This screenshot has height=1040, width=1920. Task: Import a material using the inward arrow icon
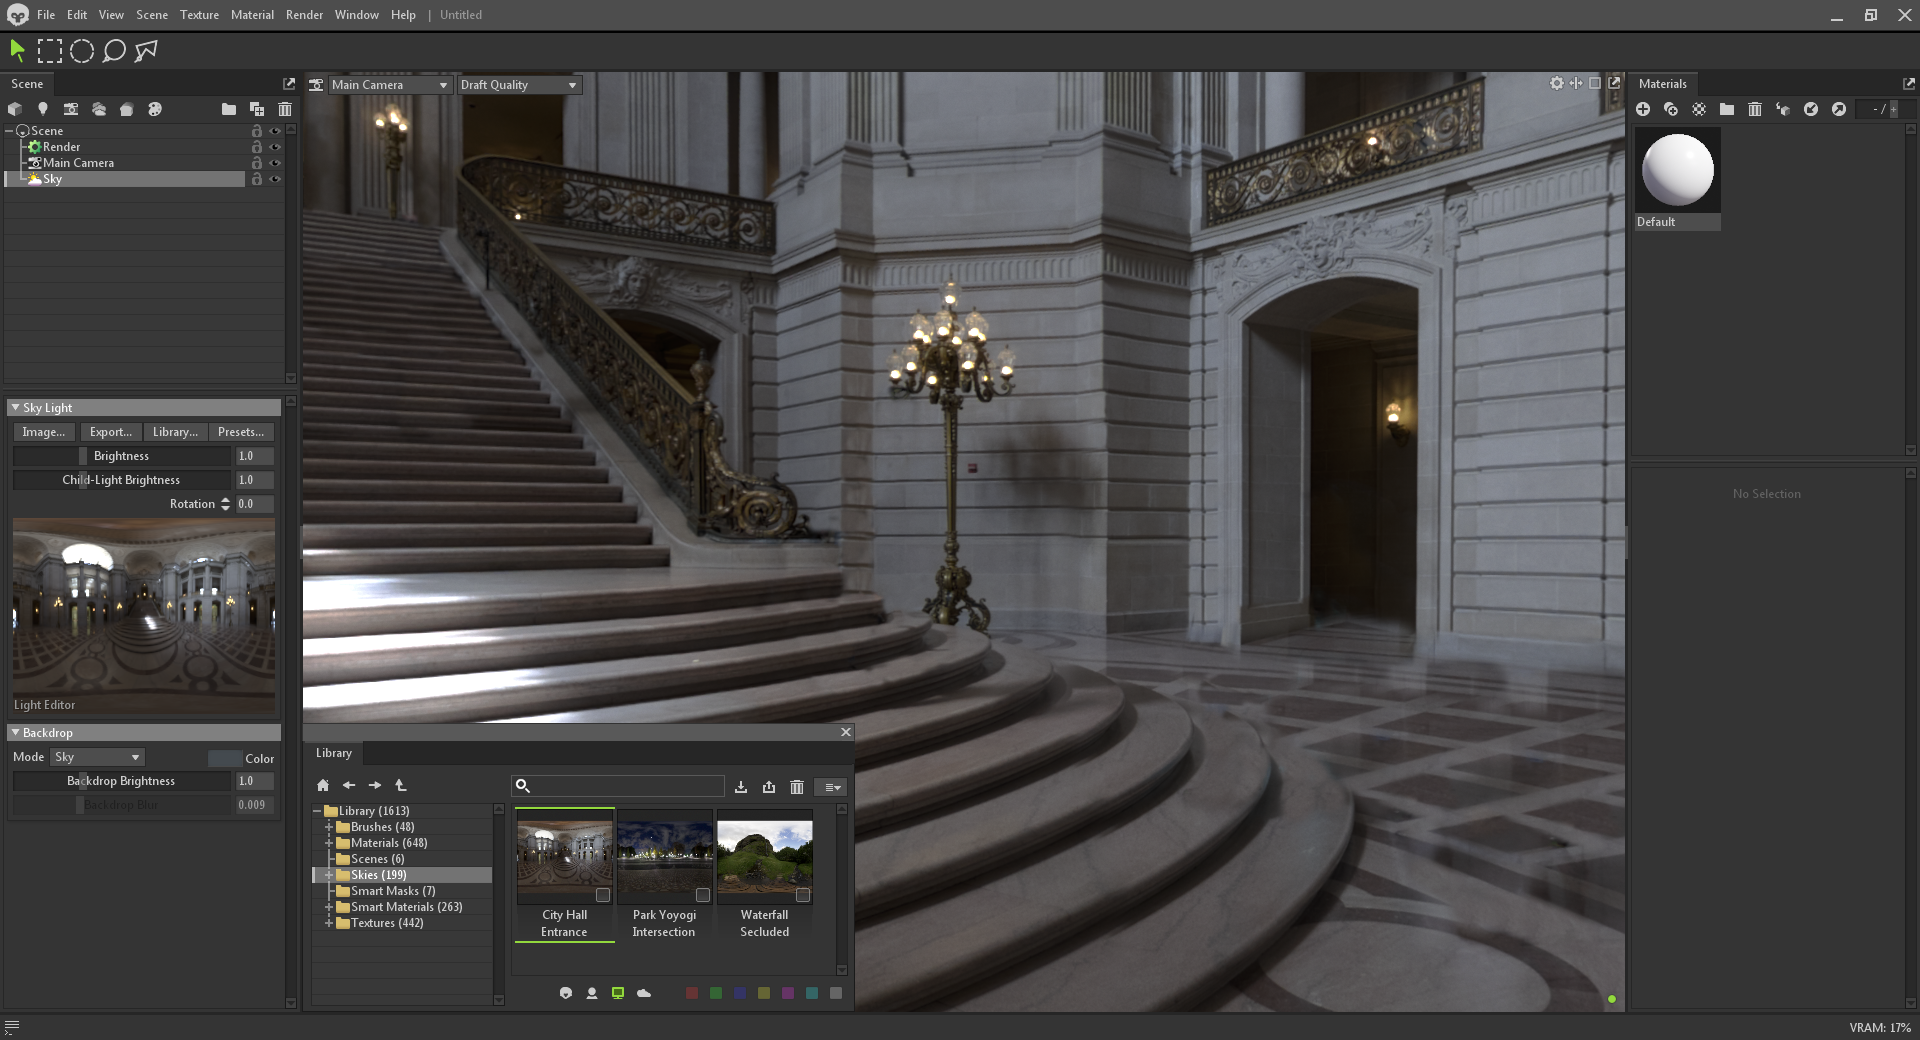(1811, 109)
